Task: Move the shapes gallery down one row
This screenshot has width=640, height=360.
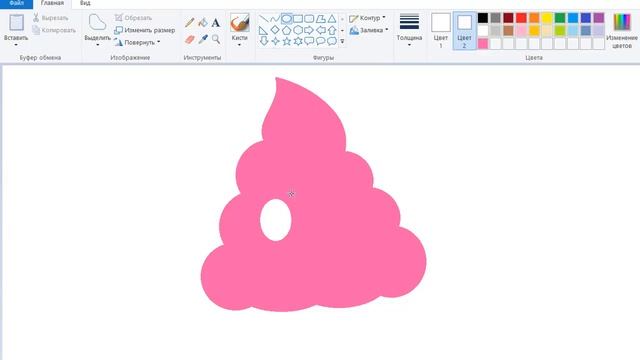Action: pos(342,30)
